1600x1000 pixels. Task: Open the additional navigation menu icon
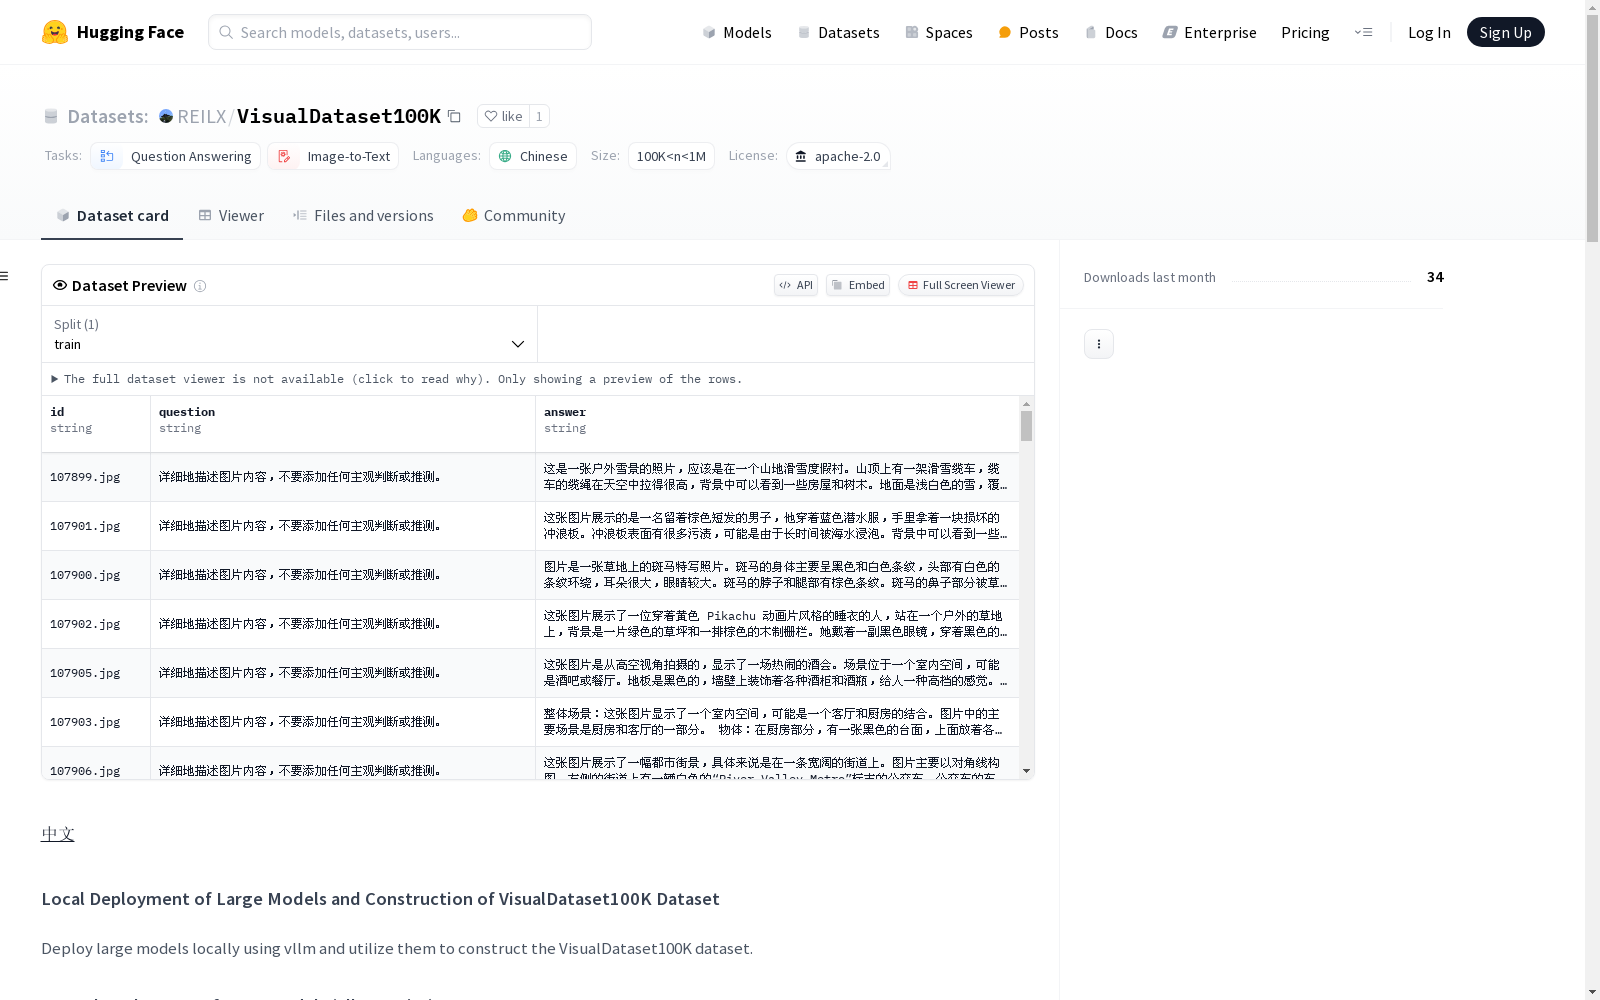1363,32
